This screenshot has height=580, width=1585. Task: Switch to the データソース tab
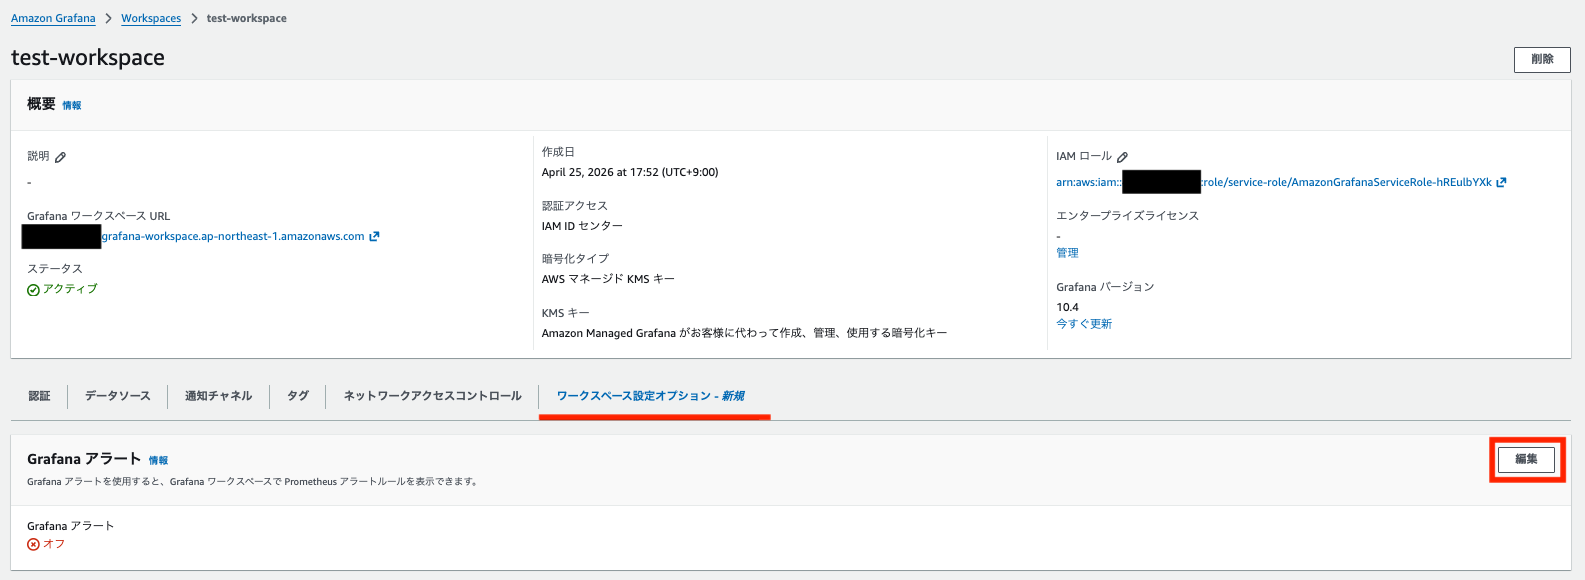[x=117, y=396]
